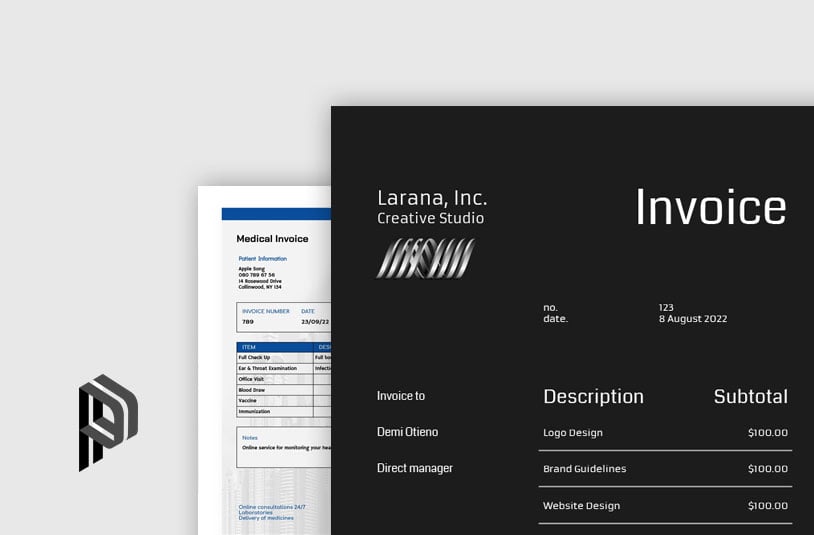
Task: Click invoice number 123
Action: (666, 307)
